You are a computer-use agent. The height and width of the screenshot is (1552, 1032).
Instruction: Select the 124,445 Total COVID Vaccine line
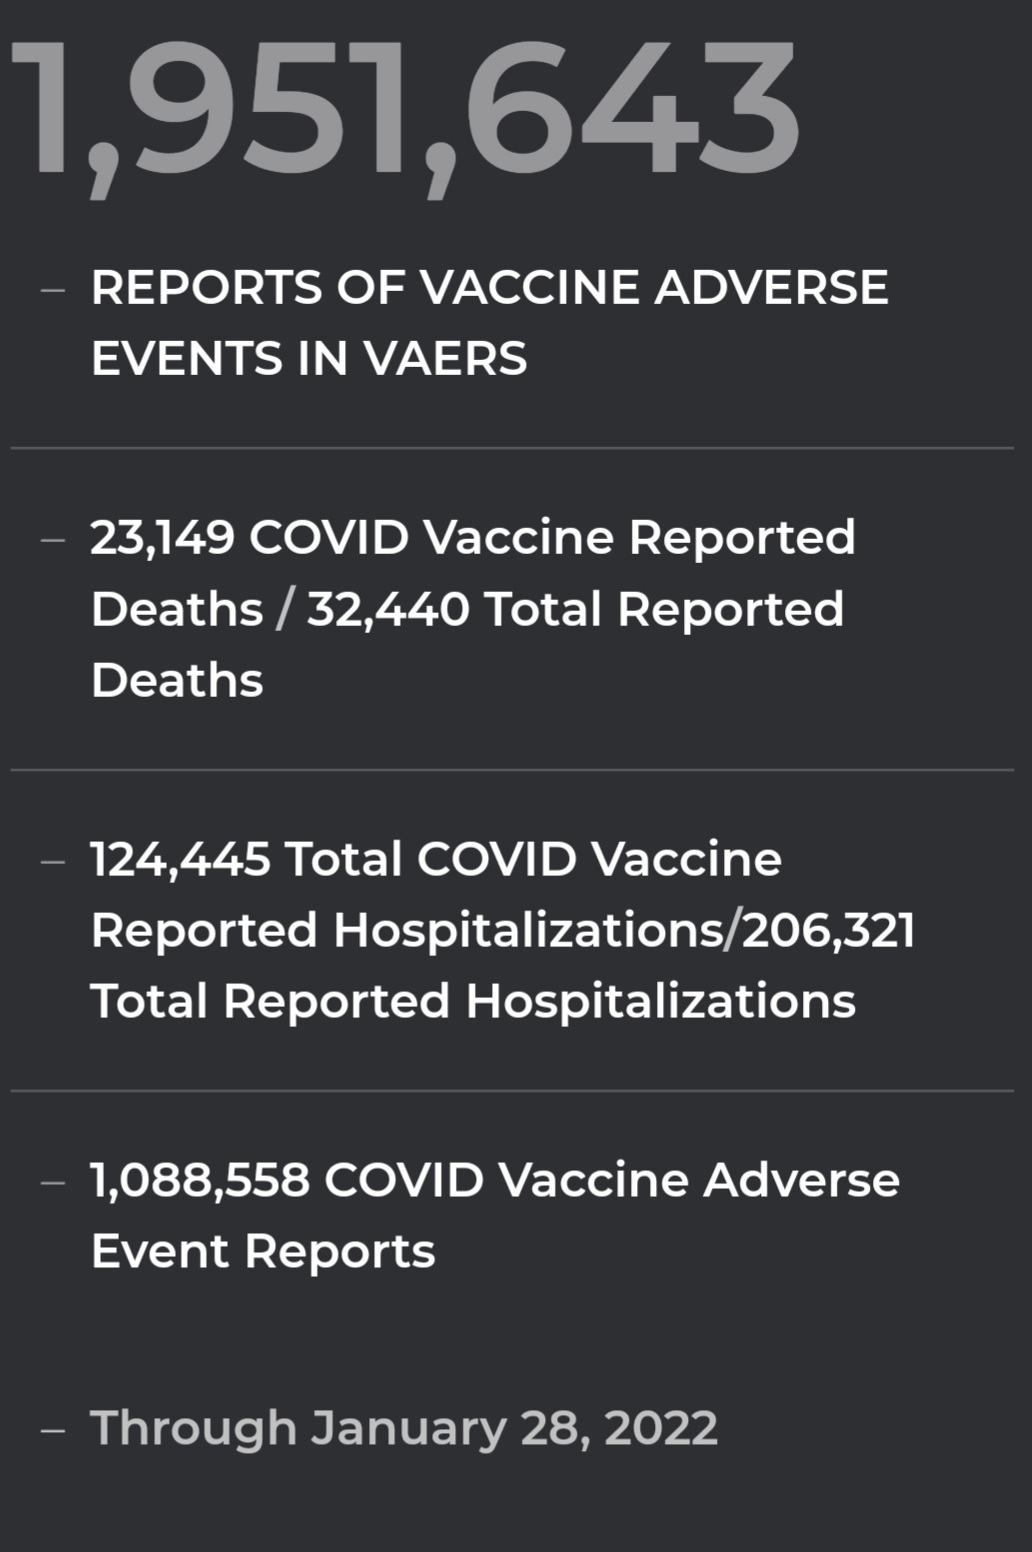pos(436,859)
